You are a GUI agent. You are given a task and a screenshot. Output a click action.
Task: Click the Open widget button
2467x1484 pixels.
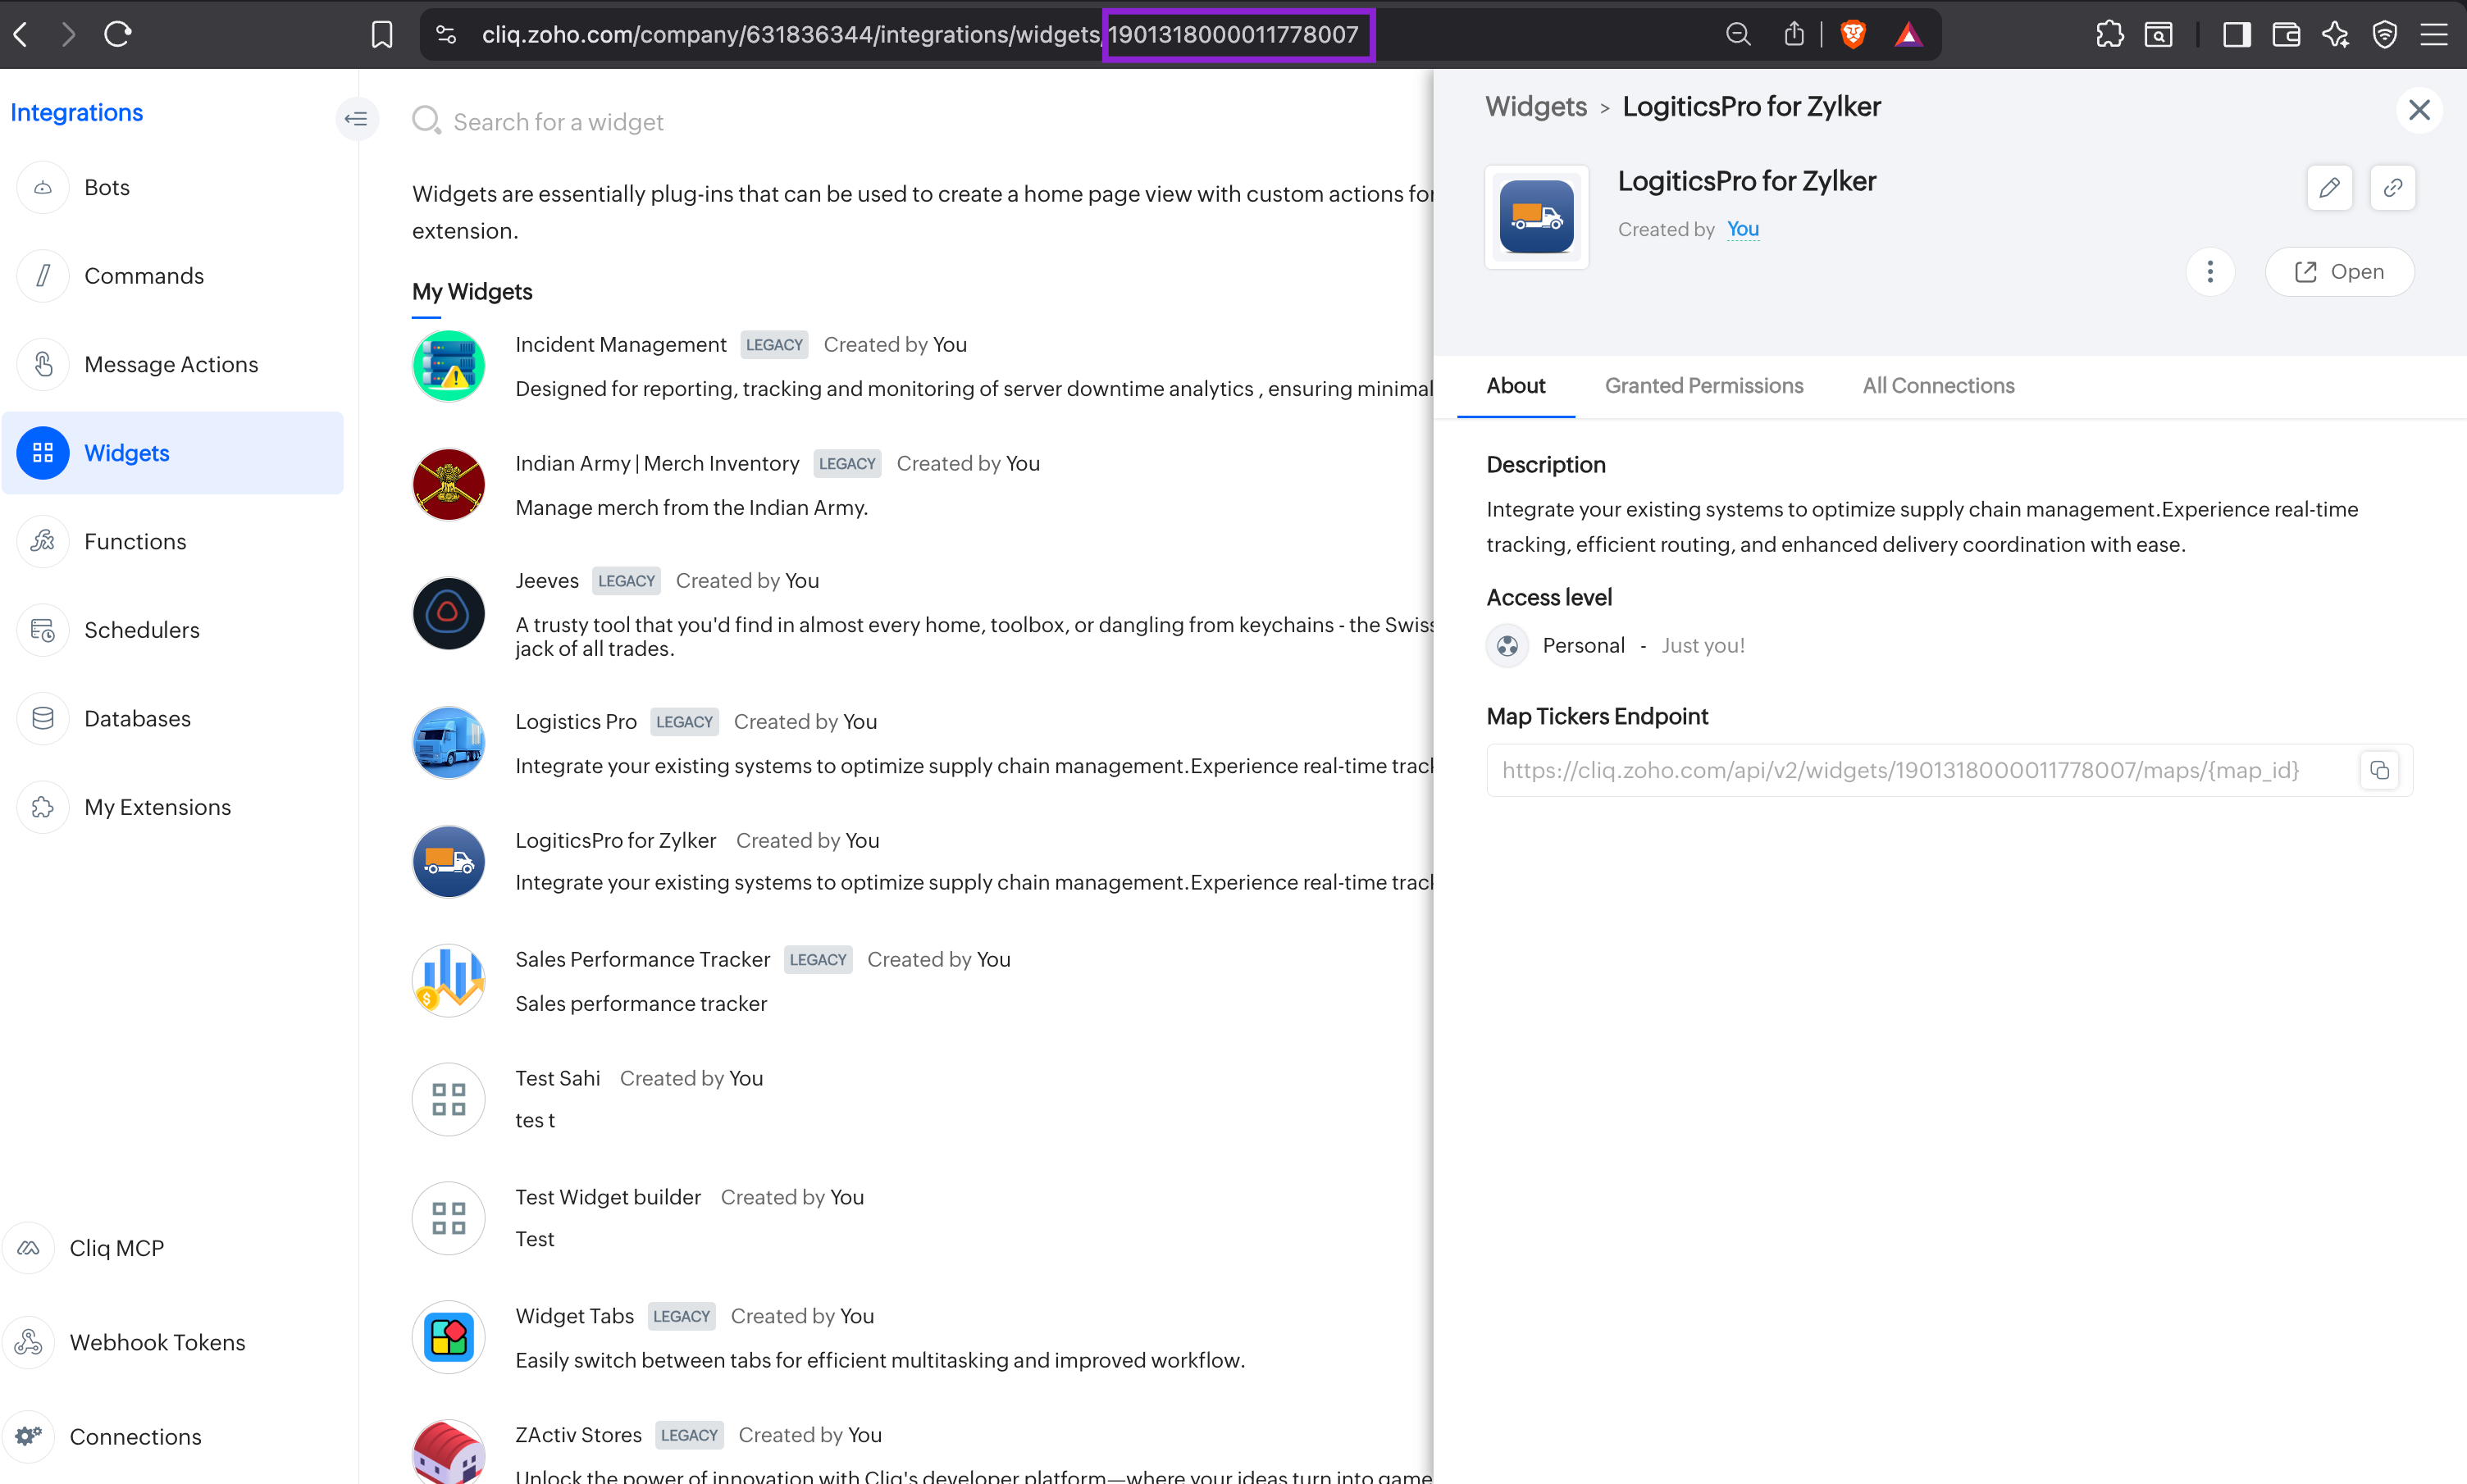[2339, 272]
